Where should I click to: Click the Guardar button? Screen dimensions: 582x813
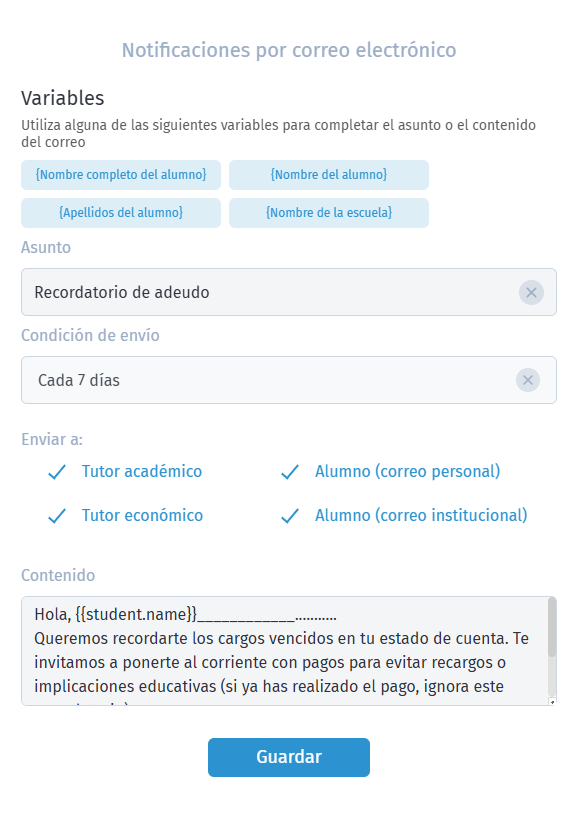point(289,757)
